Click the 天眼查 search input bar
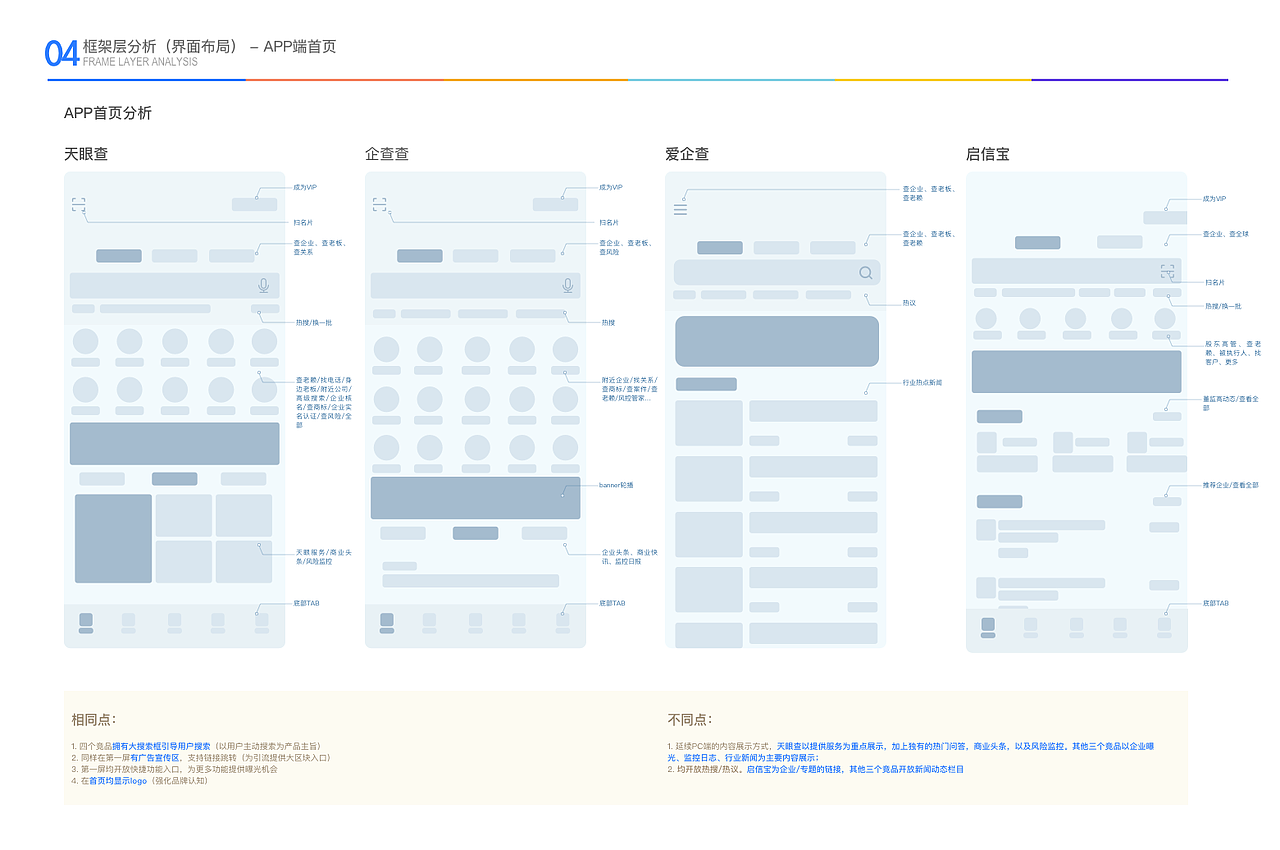Image resolution: width=1280 pixels, height=850 pixels. [175, 286]
